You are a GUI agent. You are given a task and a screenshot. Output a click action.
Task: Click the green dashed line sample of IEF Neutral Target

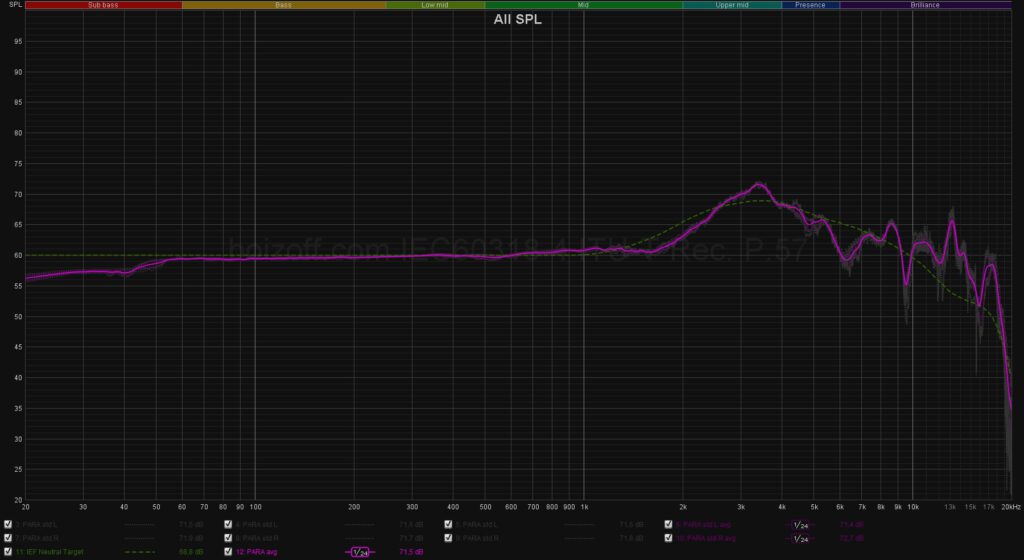[x=140, y=552]
